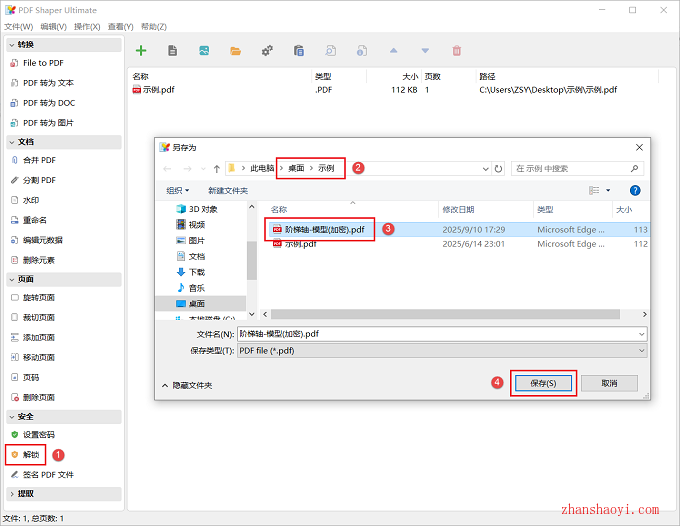Select 重命名 sidebar item
The width and height of the screenshot is (680, 526).
[x=34, y=220]
